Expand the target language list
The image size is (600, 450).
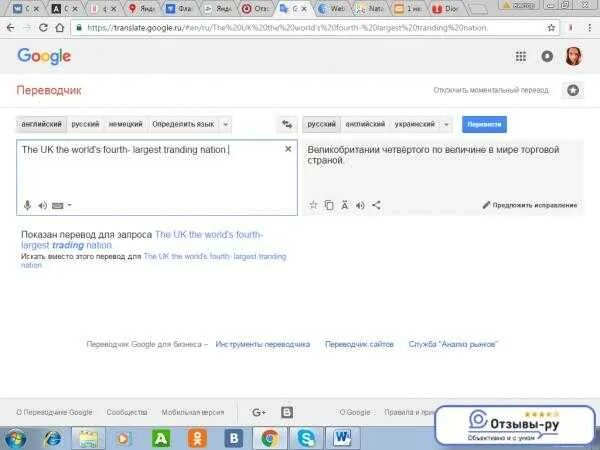pyautogui.click(x=446, y=124)
